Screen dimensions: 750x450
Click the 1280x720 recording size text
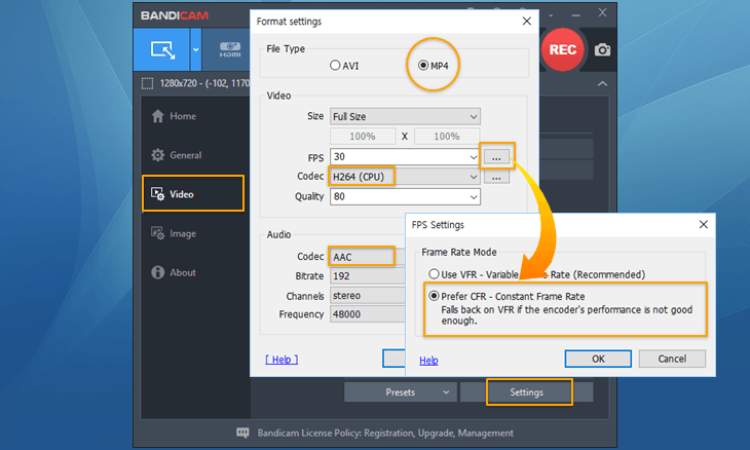pos(205,84)
